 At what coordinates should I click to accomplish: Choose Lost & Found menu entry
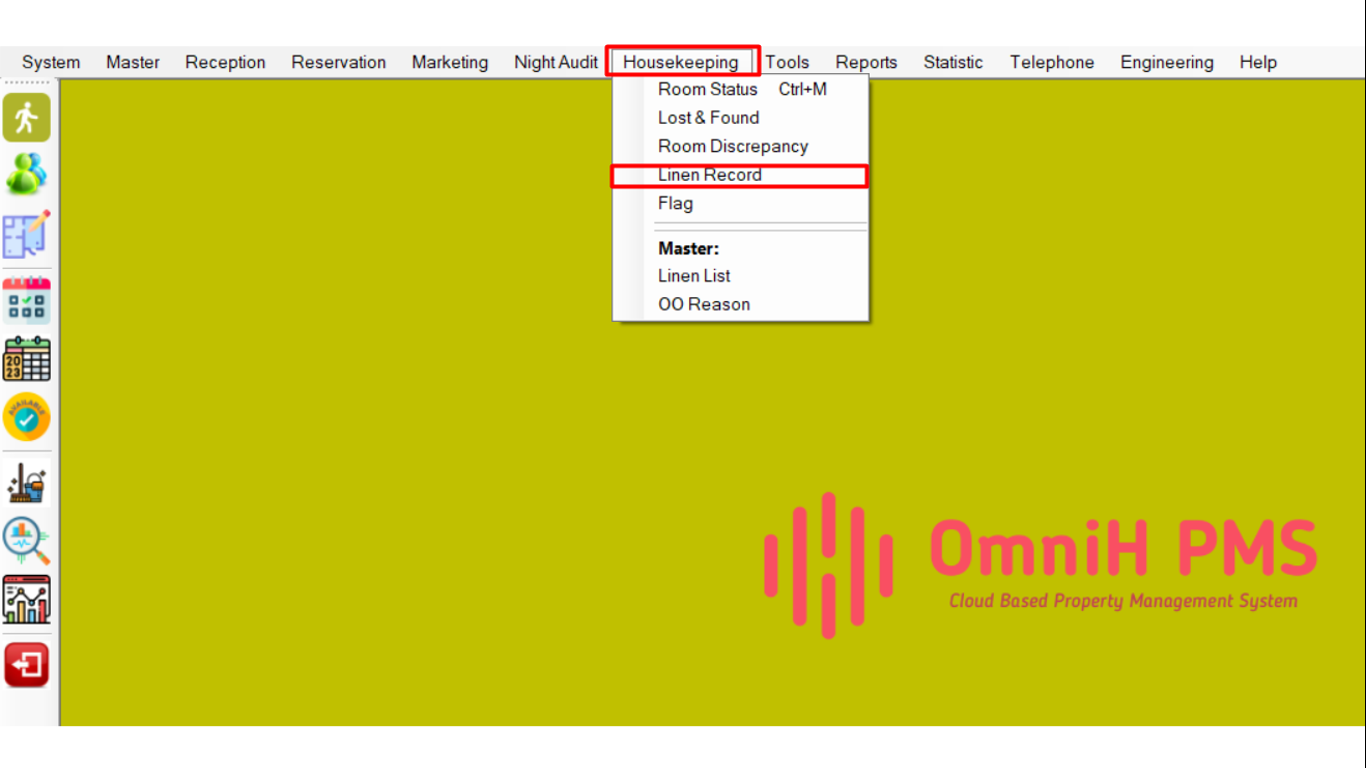click(741, 118)
